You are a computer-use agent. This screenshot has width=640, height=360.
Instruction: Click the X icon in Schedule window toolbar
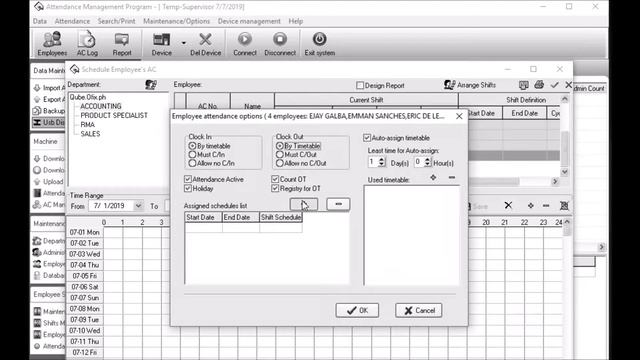click(569, 85)
